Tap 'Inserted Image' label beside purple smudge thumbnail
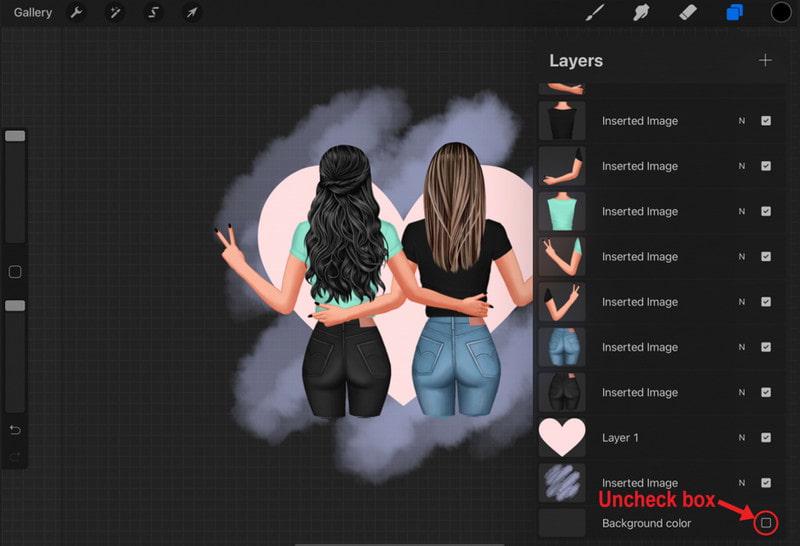 click(x=640, y=483)
